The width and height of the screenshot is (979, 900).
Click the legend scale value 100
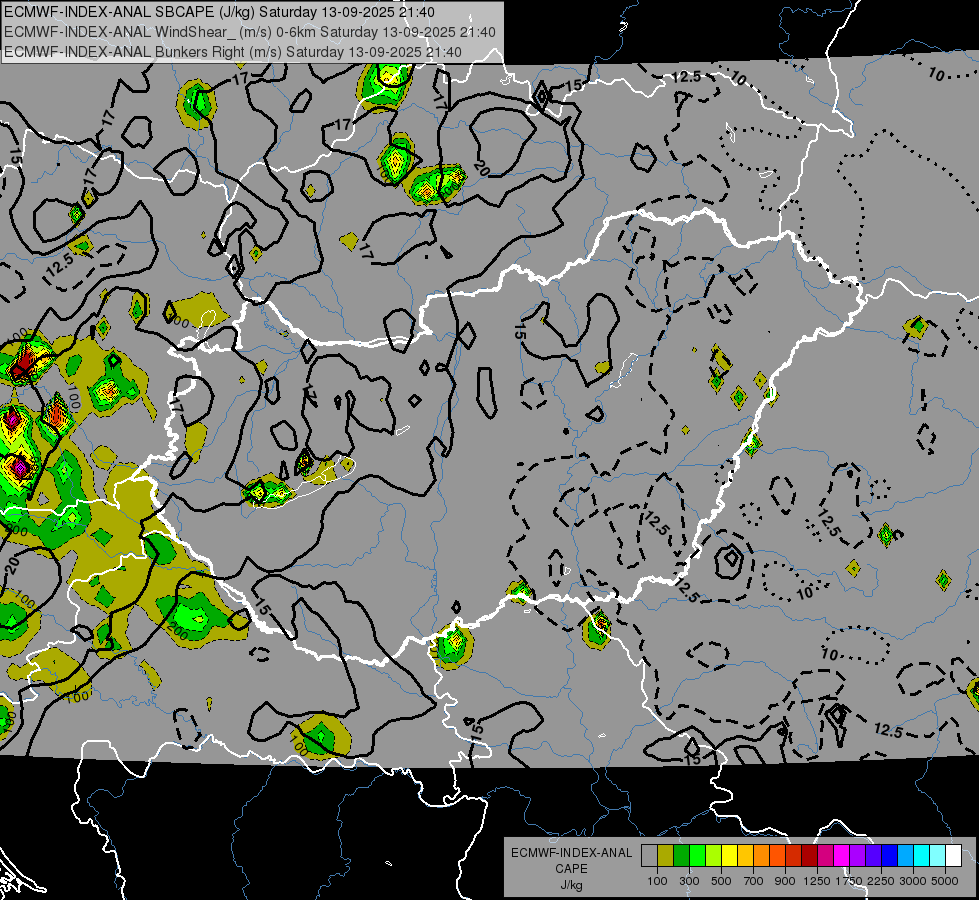point(657,881)
